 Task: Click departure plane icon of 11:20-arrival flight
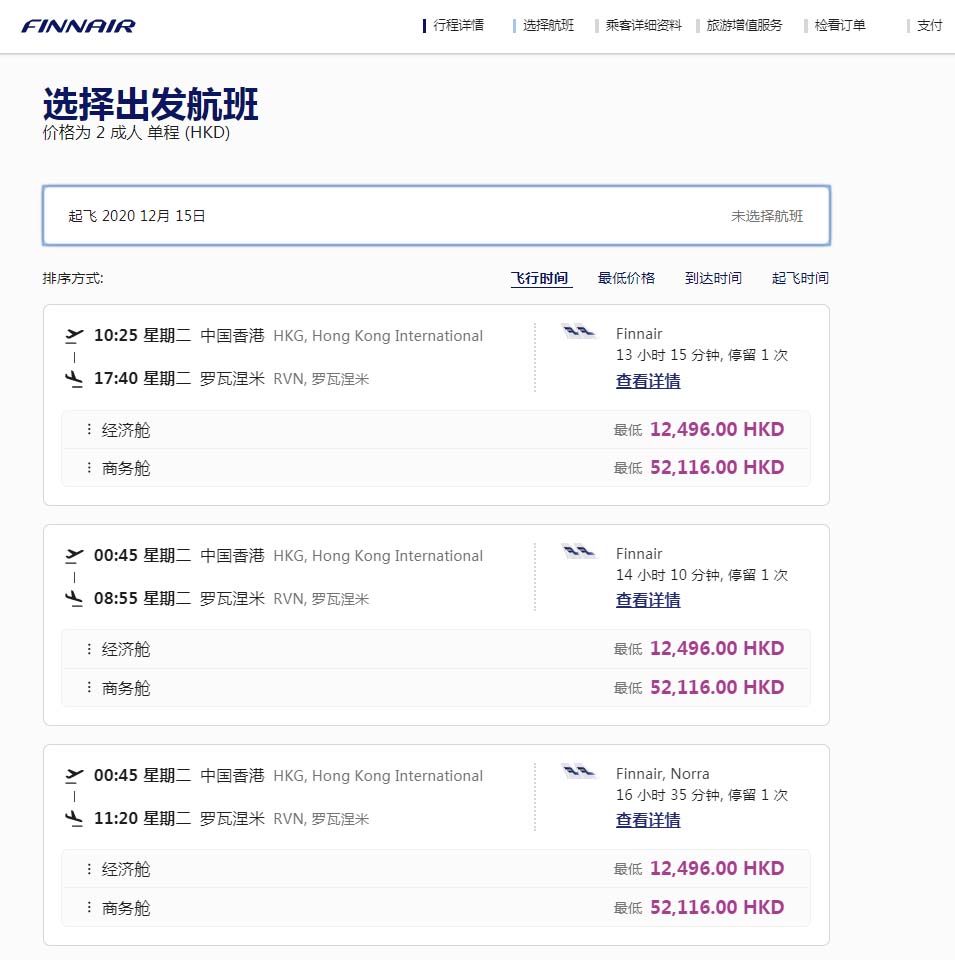74,775
